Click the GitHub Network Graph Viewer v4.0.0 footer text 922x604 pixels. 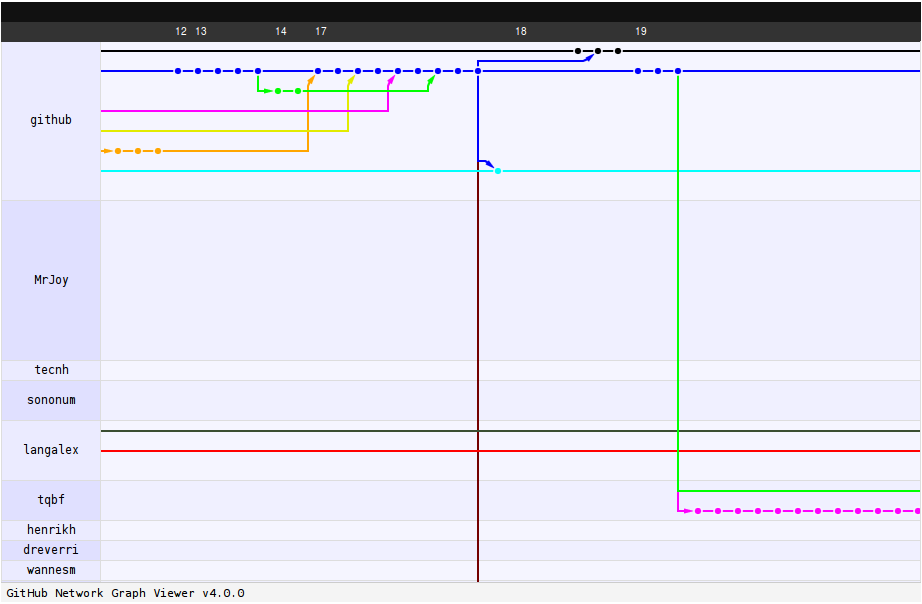[x=125, y=593]
